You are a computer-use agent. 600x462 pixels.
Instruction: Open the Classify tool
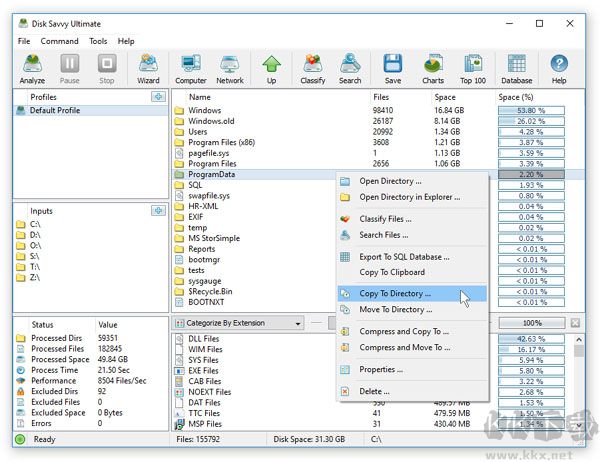pyautogui.click(x=313, y=69)
